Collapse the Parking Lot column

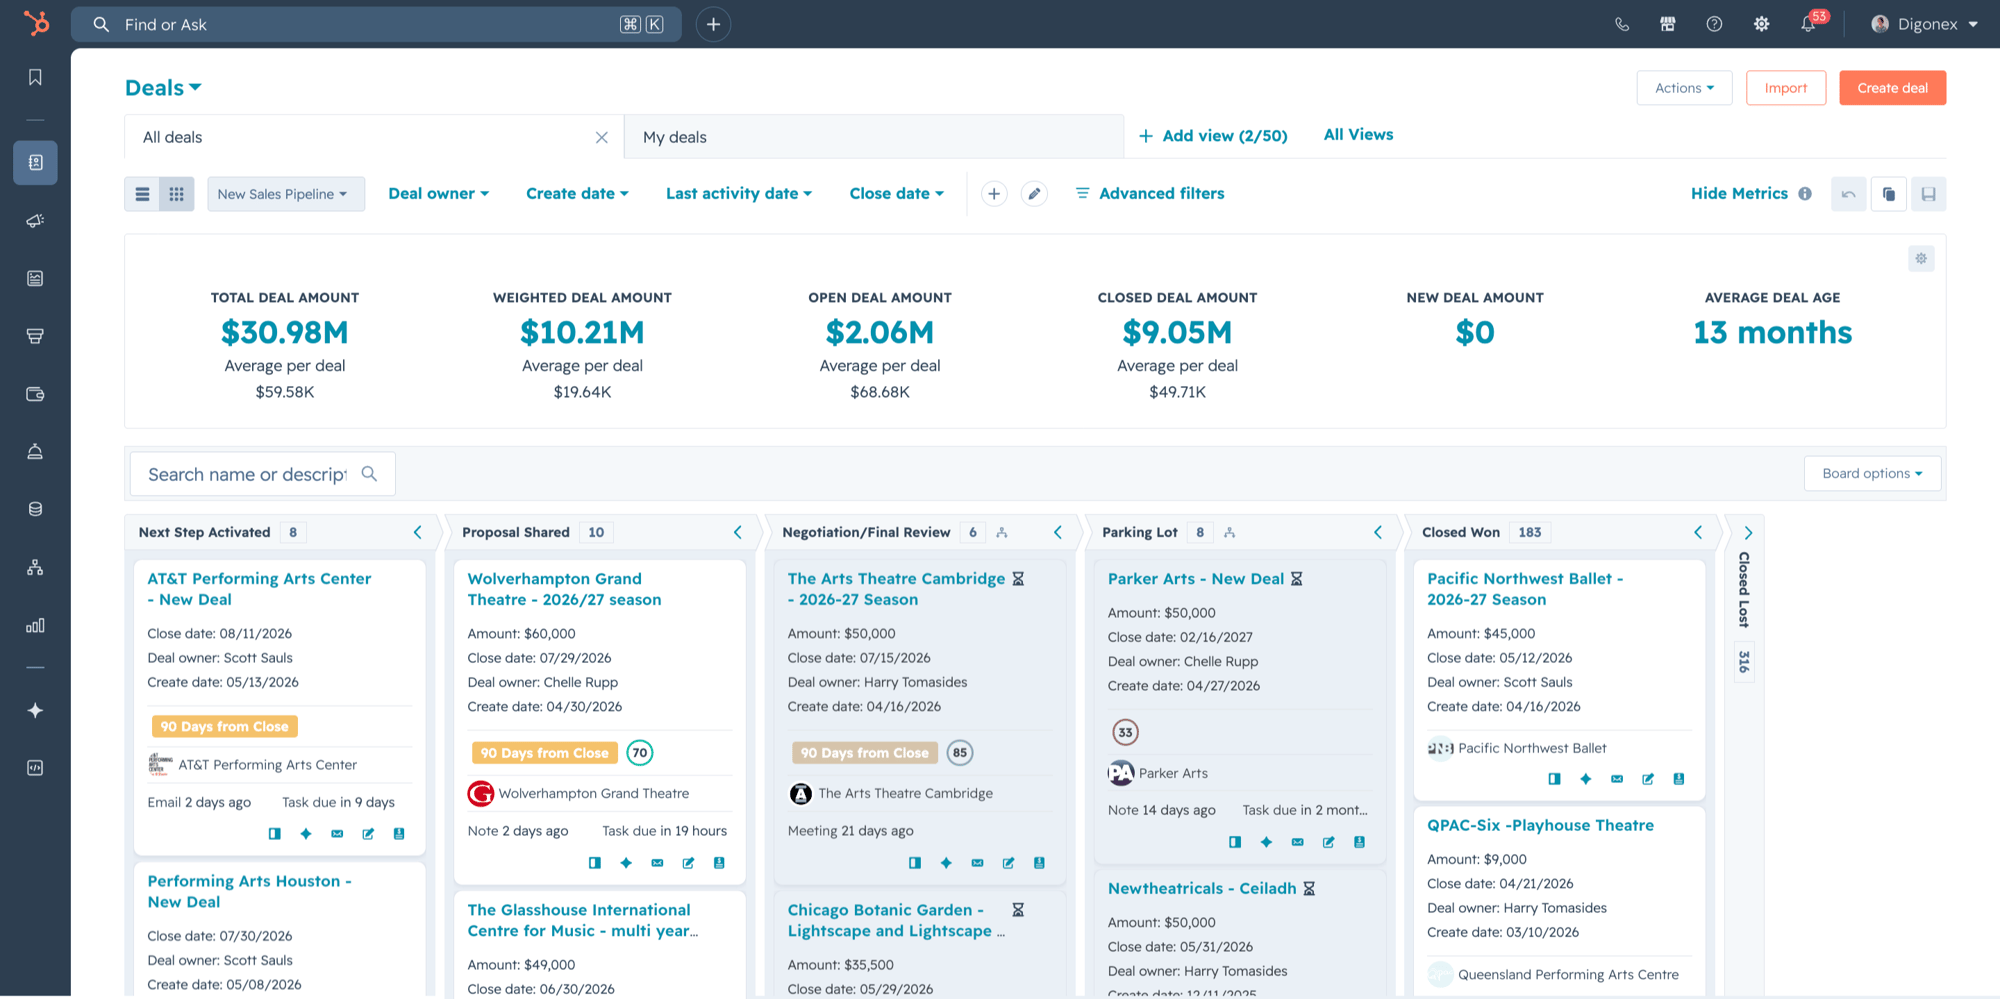(1378, 533)
